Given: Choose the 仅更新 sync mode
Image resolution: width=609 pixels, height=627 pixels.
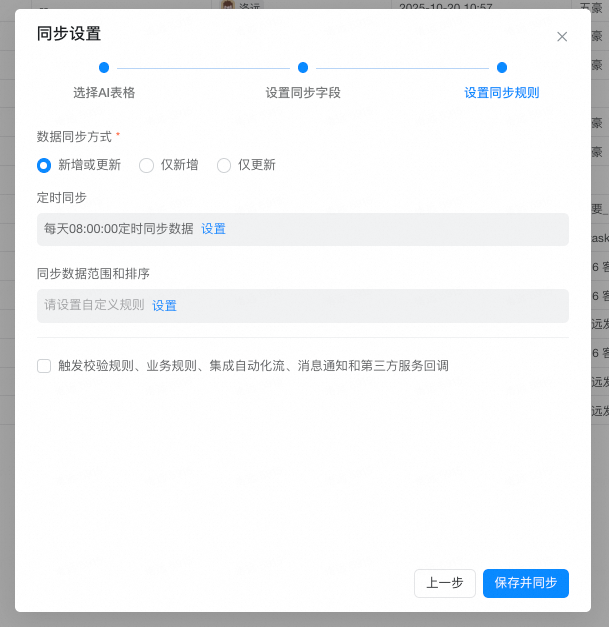Looking at the screenshot, I should (224, 165).
